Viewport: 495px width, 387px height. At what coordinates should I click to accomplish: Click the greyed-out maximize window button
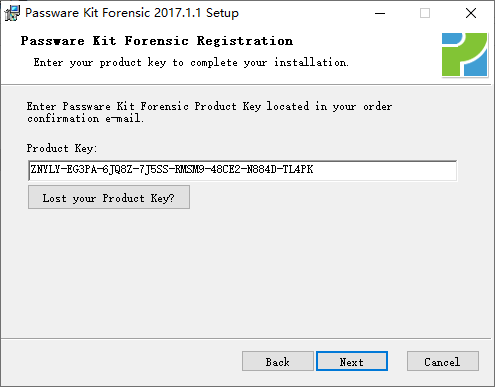tap(425, 13)
